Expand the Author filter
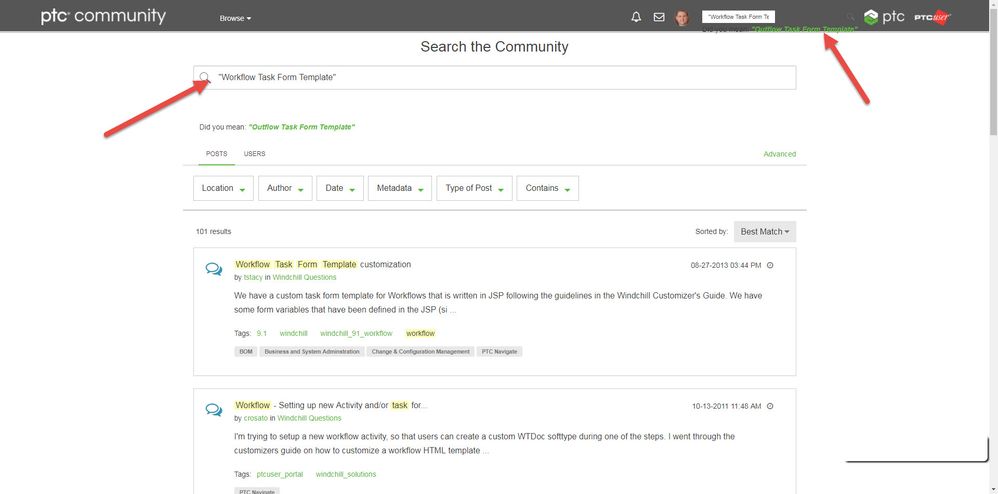998x494 pixels. click(x=285, y=188)
